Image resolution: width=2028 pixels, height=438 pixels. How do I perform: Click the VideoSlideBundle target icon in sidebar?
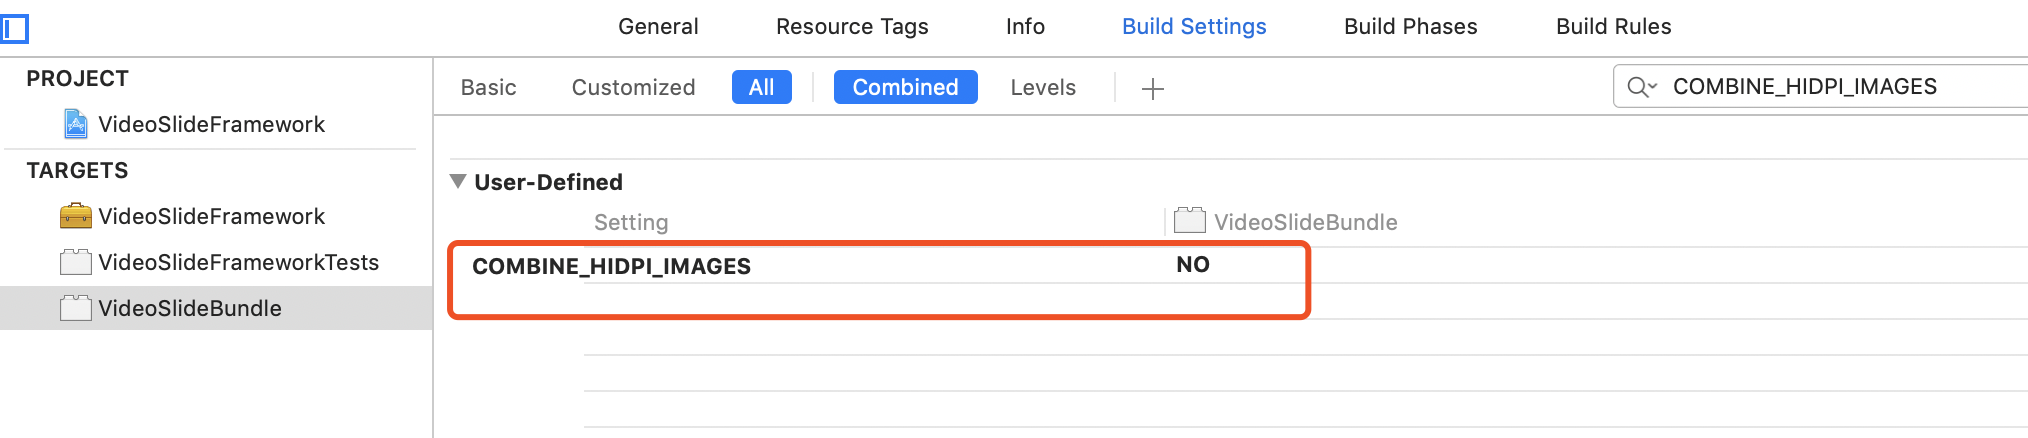coord(75,308)
